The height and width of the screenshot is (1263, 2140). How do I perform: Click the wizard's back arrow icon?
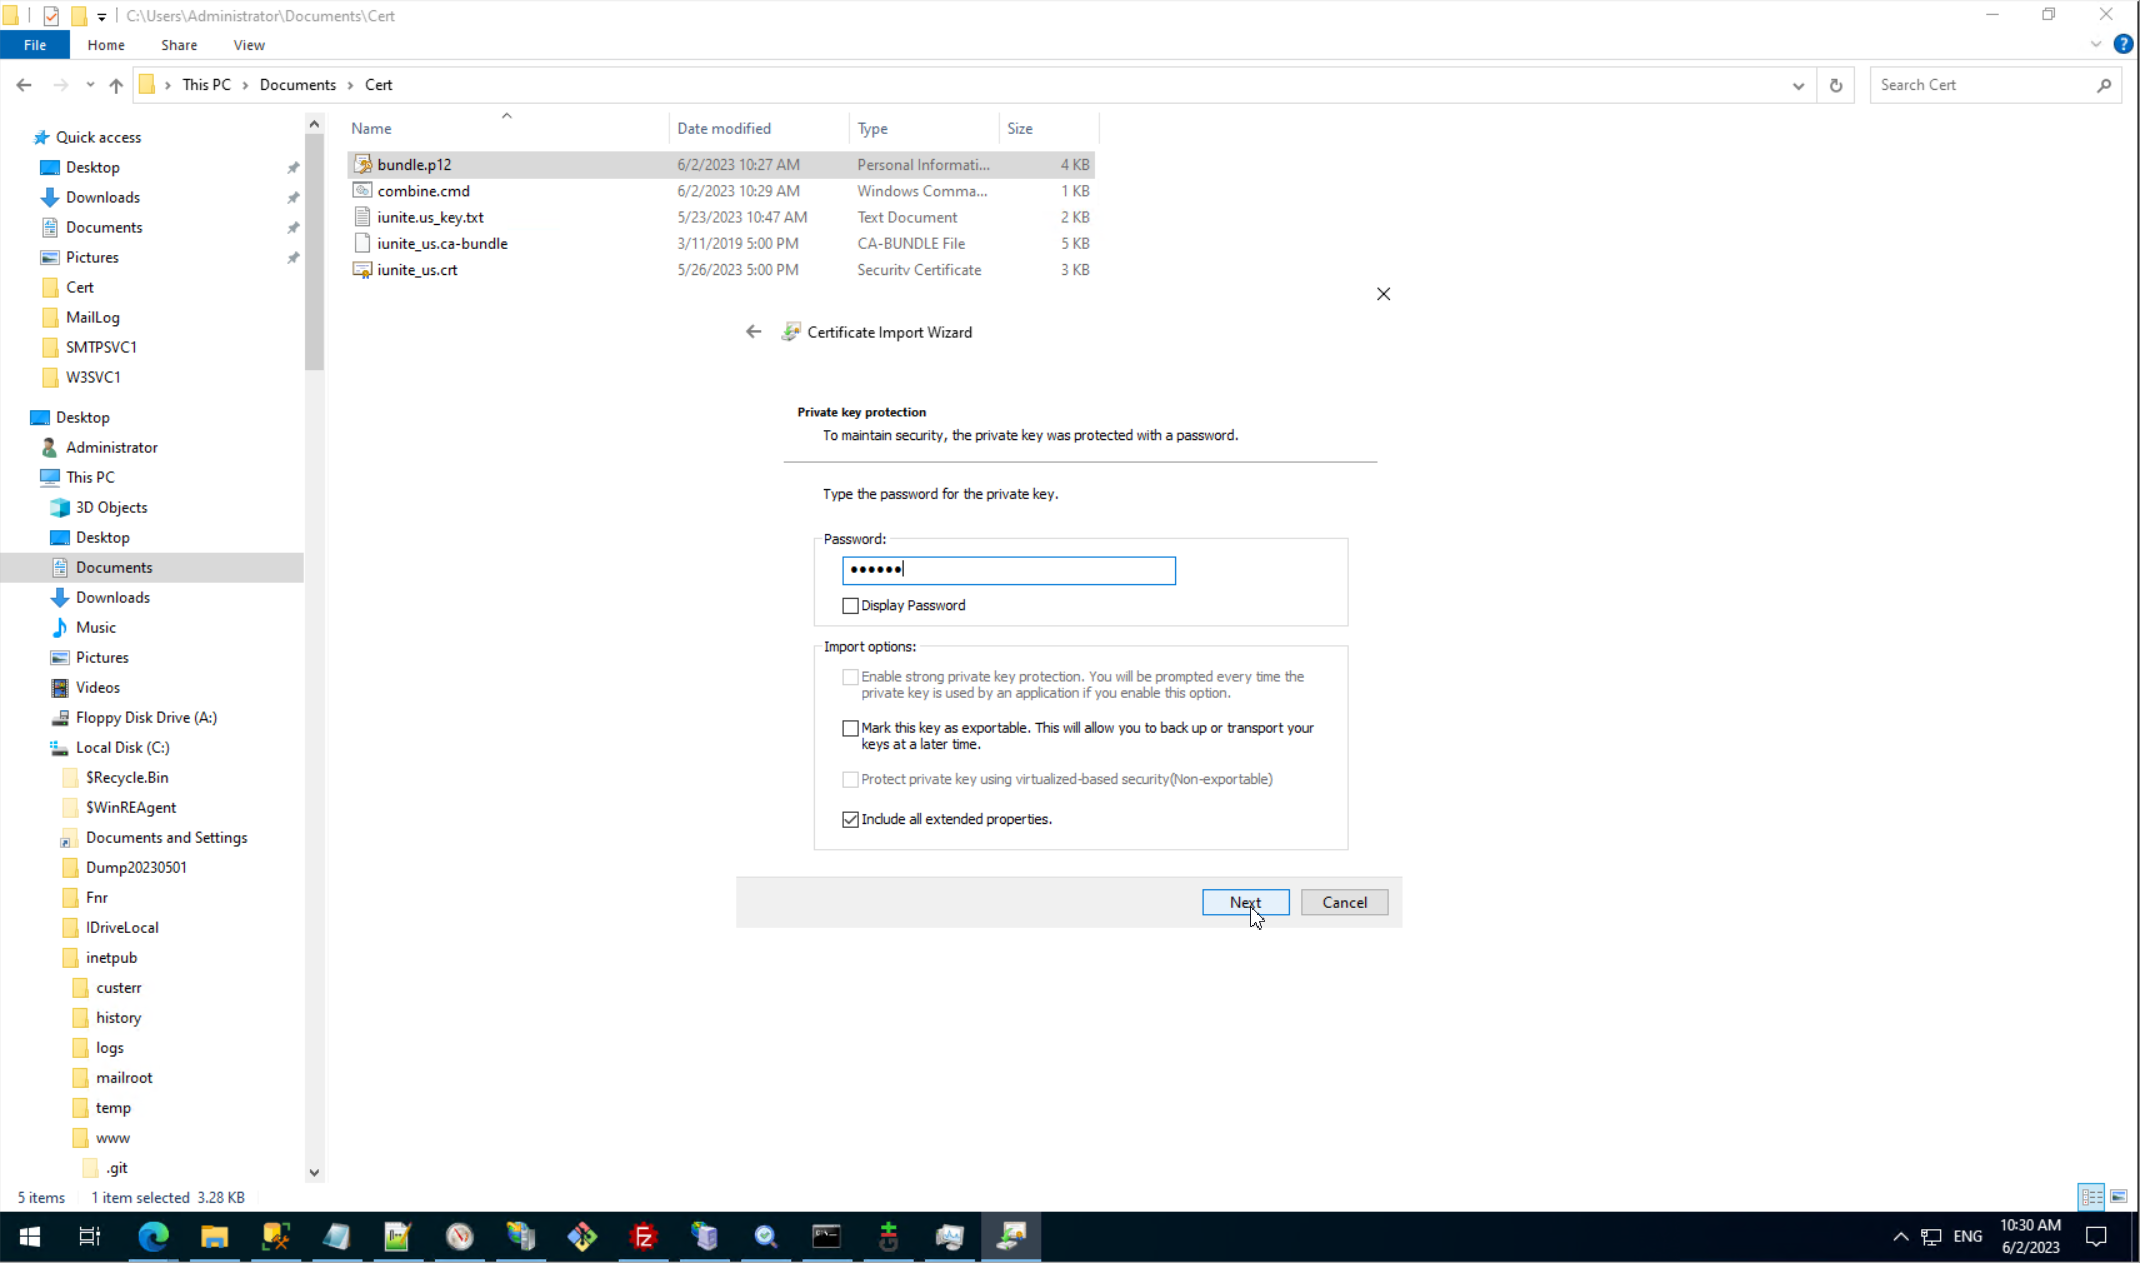753,332
